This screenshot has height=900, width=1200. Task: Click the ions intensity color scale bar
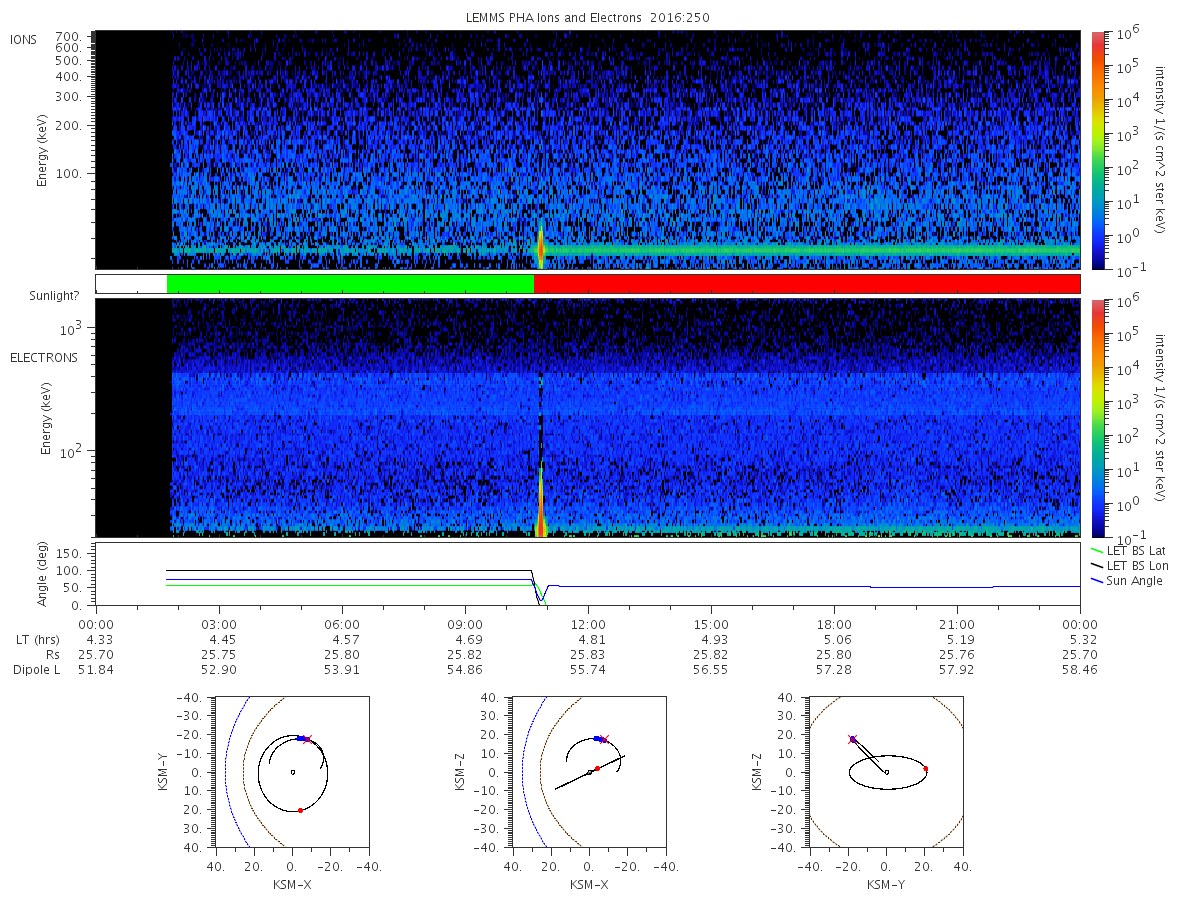[1097, 150]
